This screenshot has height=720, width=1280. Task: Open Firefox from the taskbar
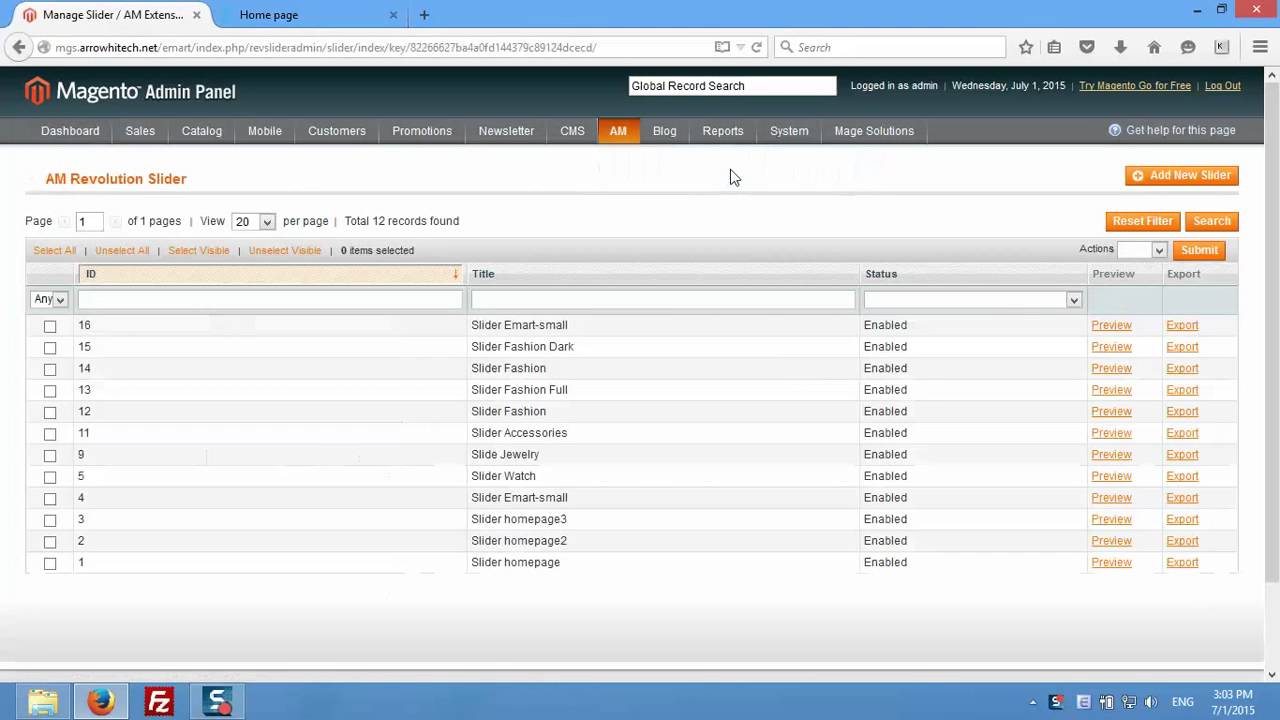pyautogui.click(x=101, y=702)
